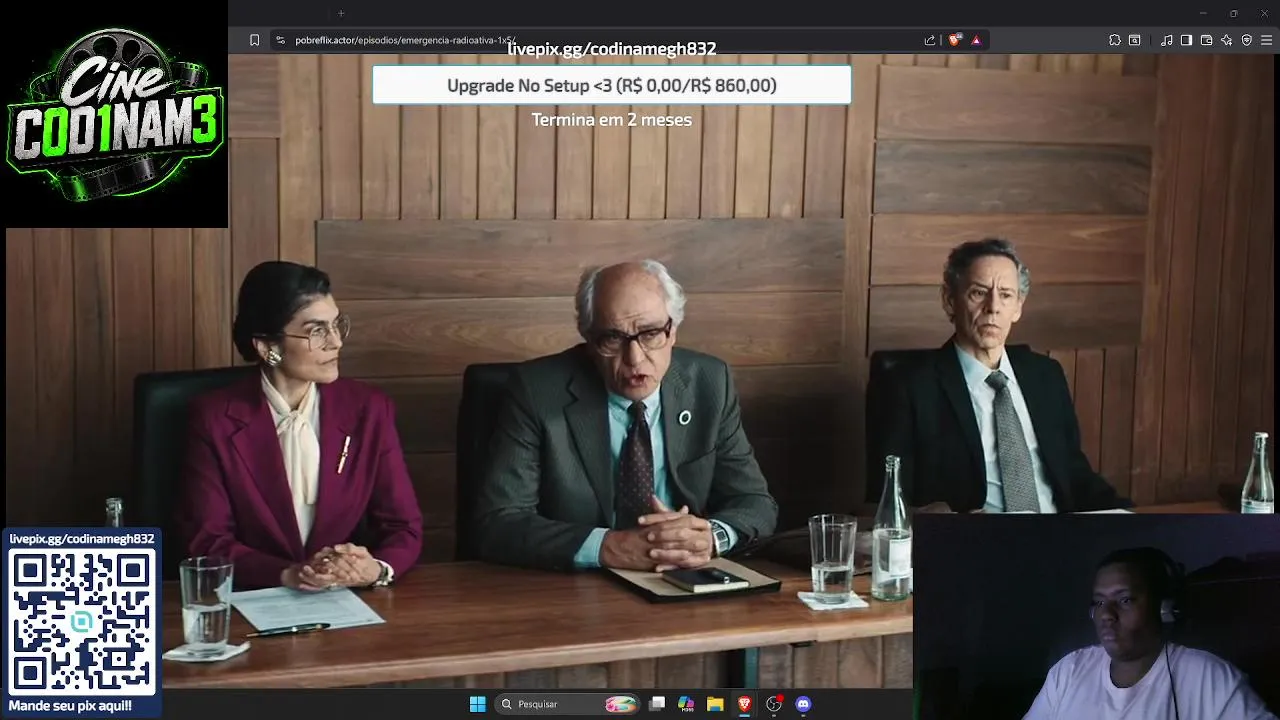Launch Microsoft 365 Copilot from taskbar
The width and height of the screenshot is (1280, 720).
pyautogui.click(x=686, y=704)
